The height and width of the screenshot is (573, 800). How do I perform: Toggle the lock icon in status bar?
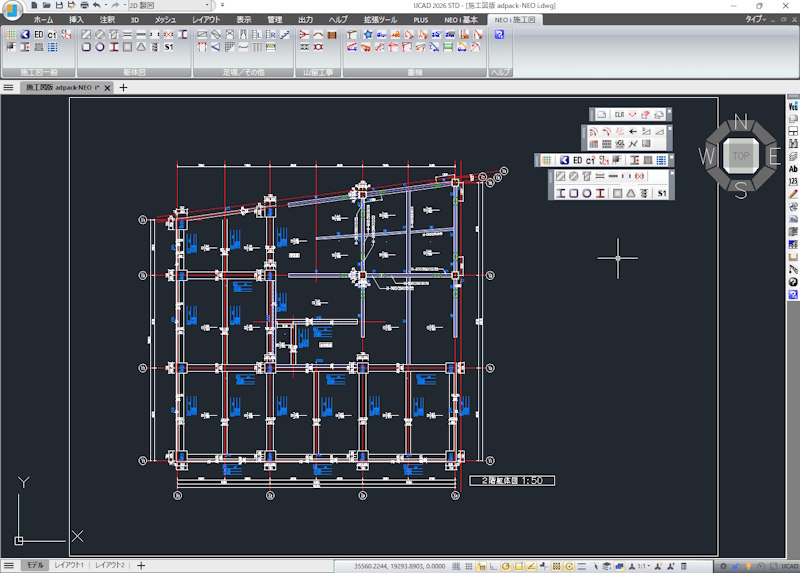736,566
